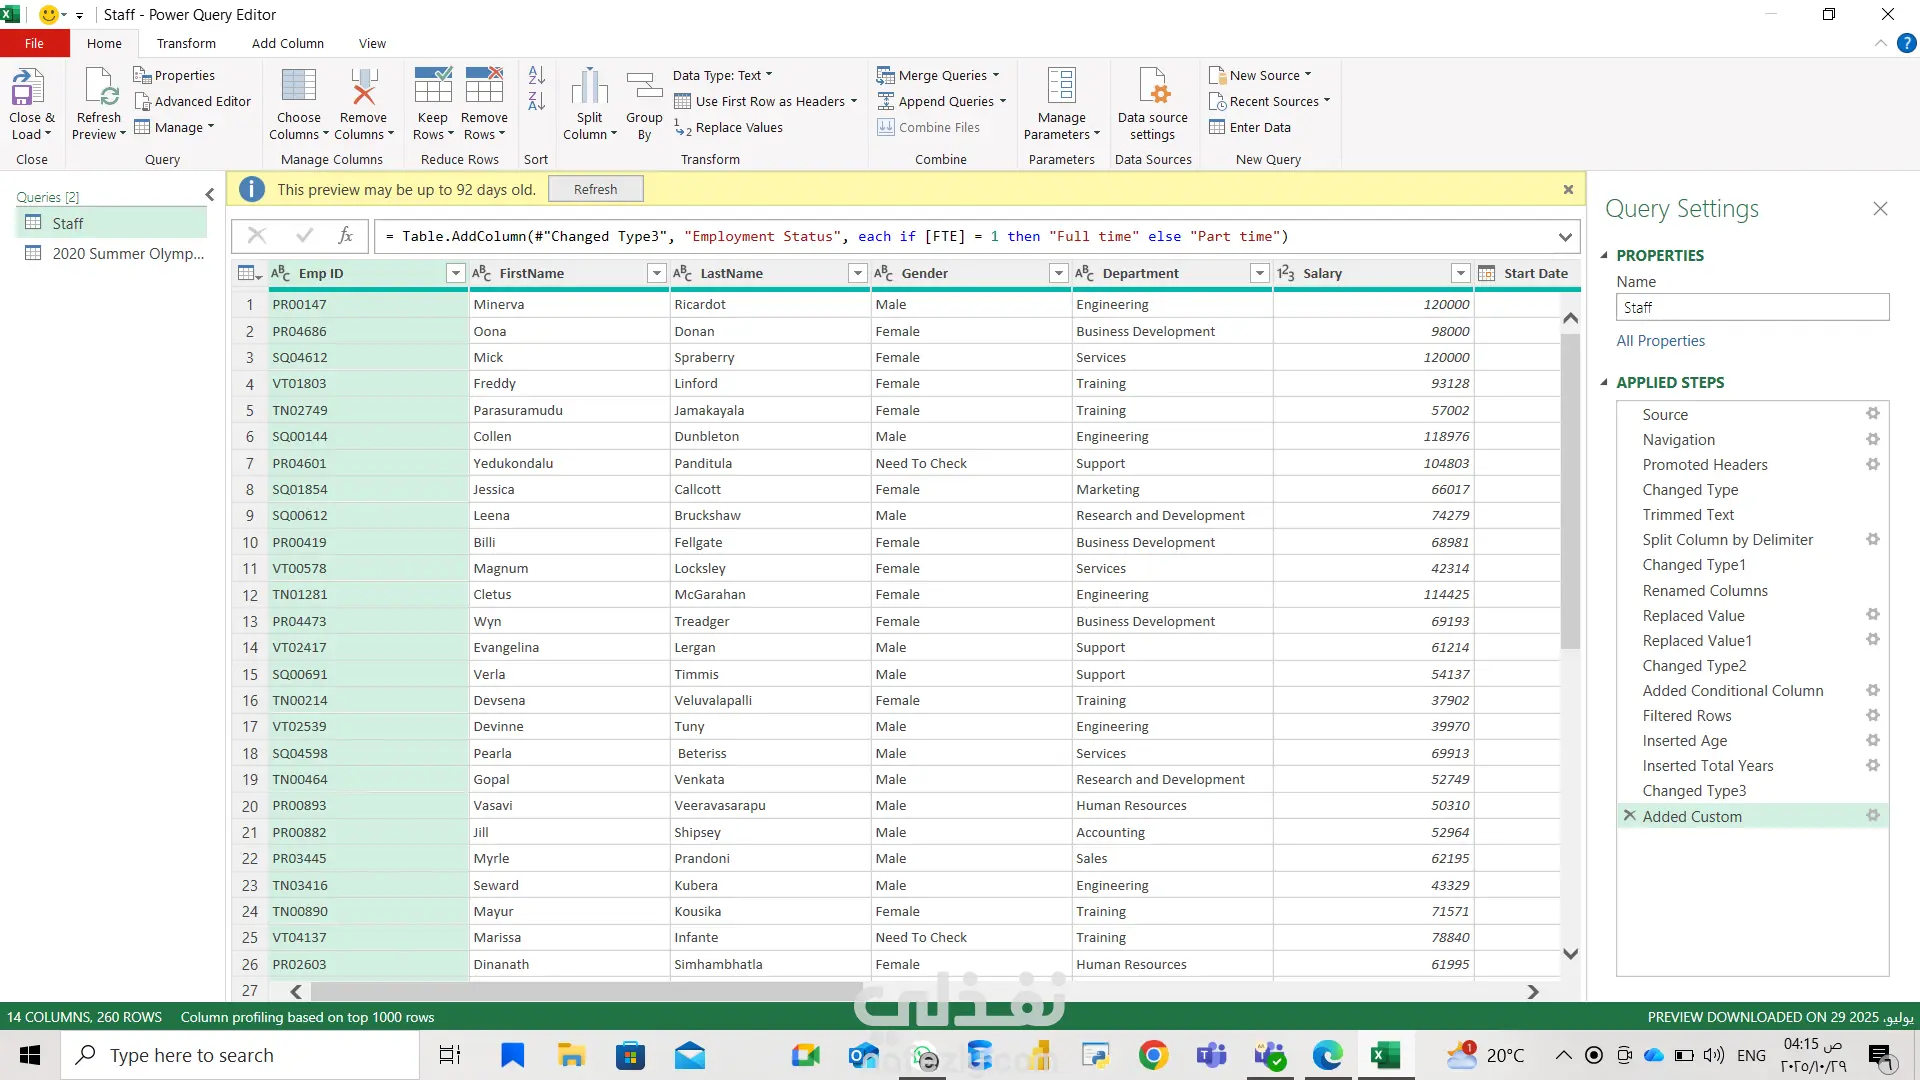The width and height of the screenshot is (1920, 1080).
Task: Click gear icon for Filtered Rows step
Action: (1873, 715)
